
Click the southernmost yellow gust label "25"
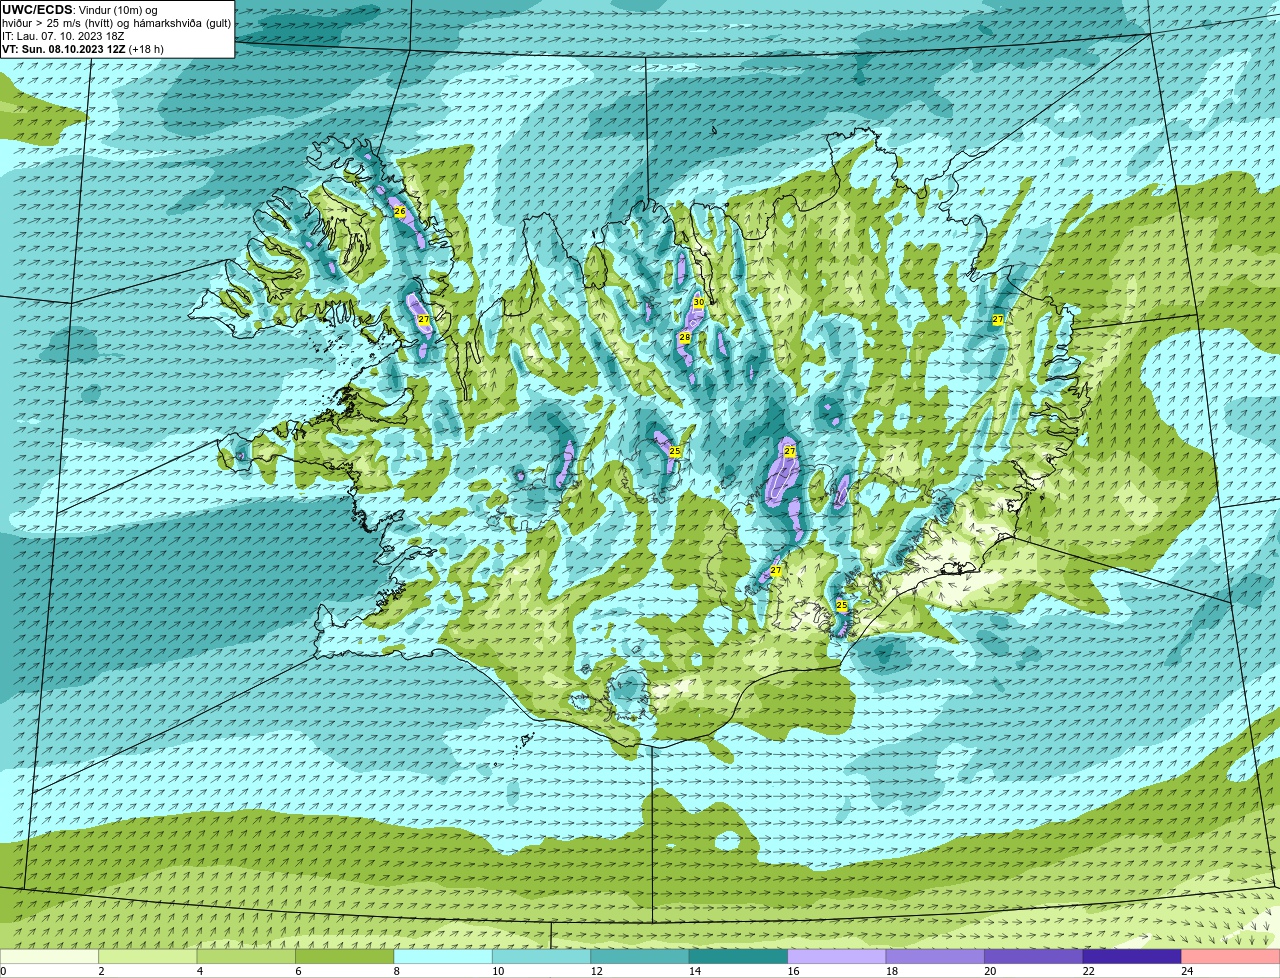841,606
